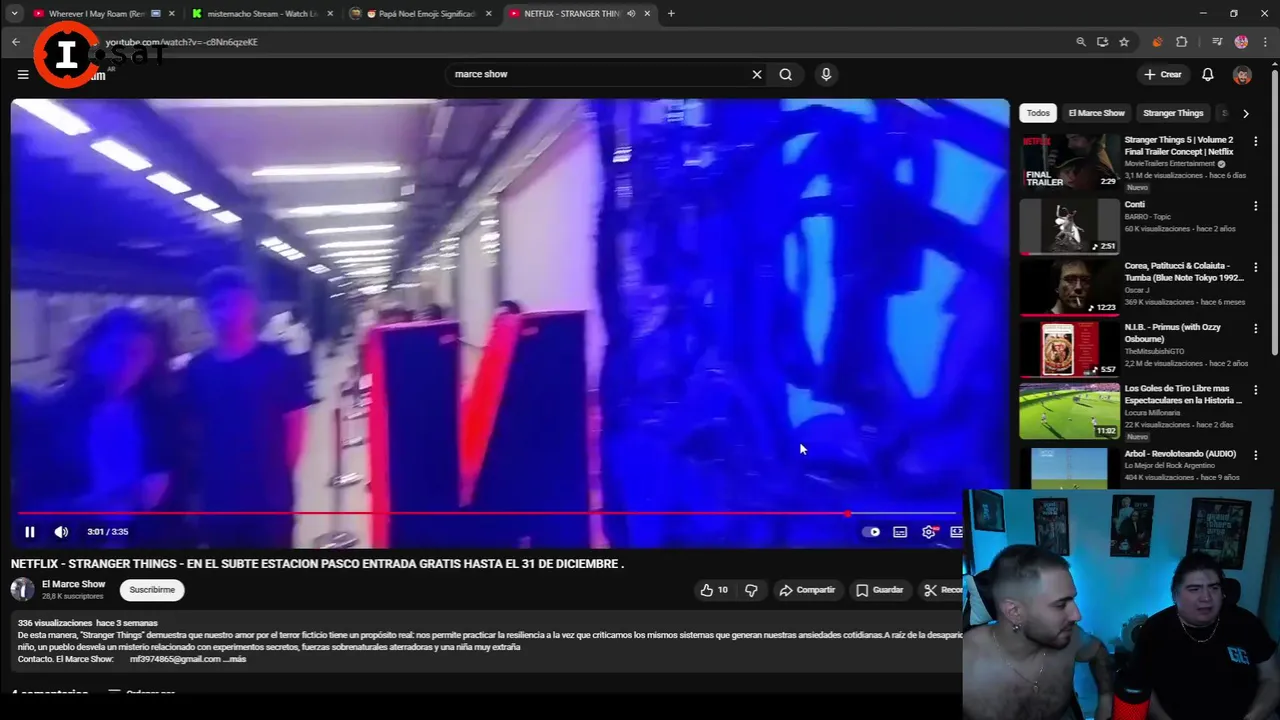Switch to Papá Noel Emoji tab
This screenshot has width=1280, height=720.
[421, 14]
